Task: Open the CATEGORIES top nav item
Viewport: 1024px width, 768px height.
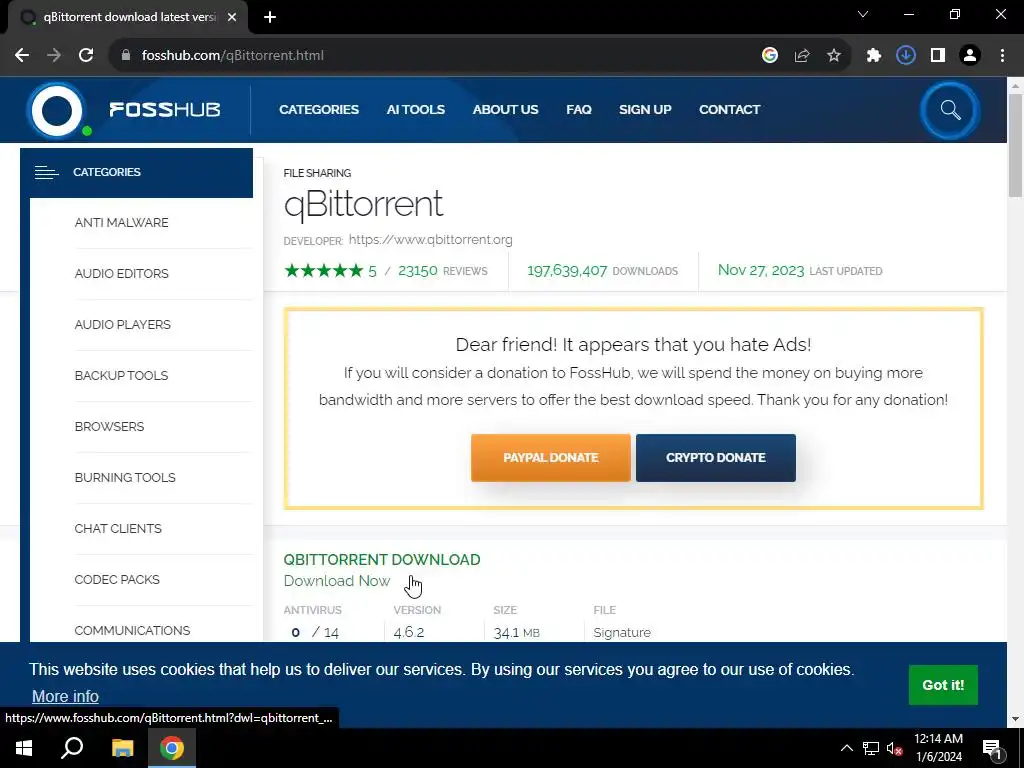Action: (319, 110)
